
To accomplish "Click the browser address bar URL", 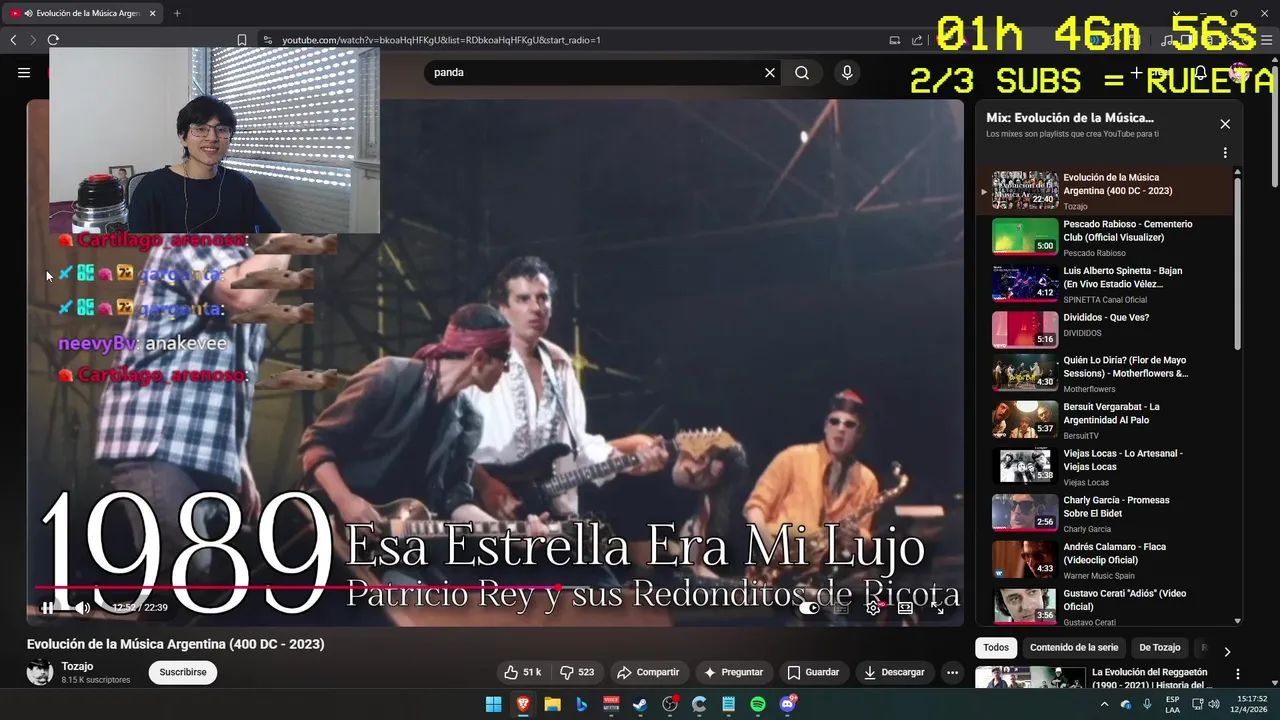I will [441, 40].
